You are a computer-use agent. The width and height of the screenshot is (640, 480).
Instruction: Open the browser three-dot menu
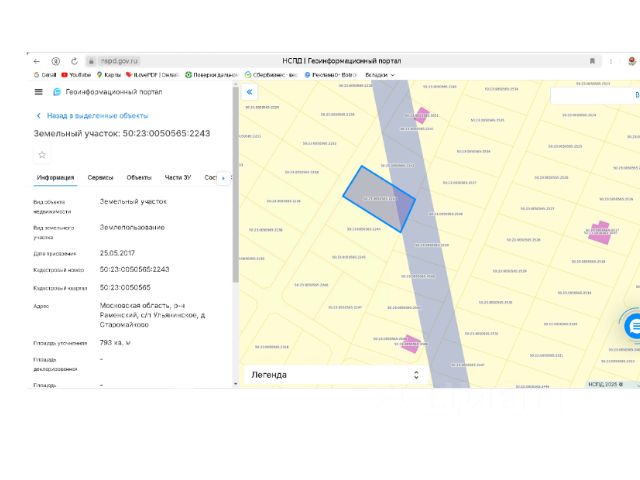point(611,61)
